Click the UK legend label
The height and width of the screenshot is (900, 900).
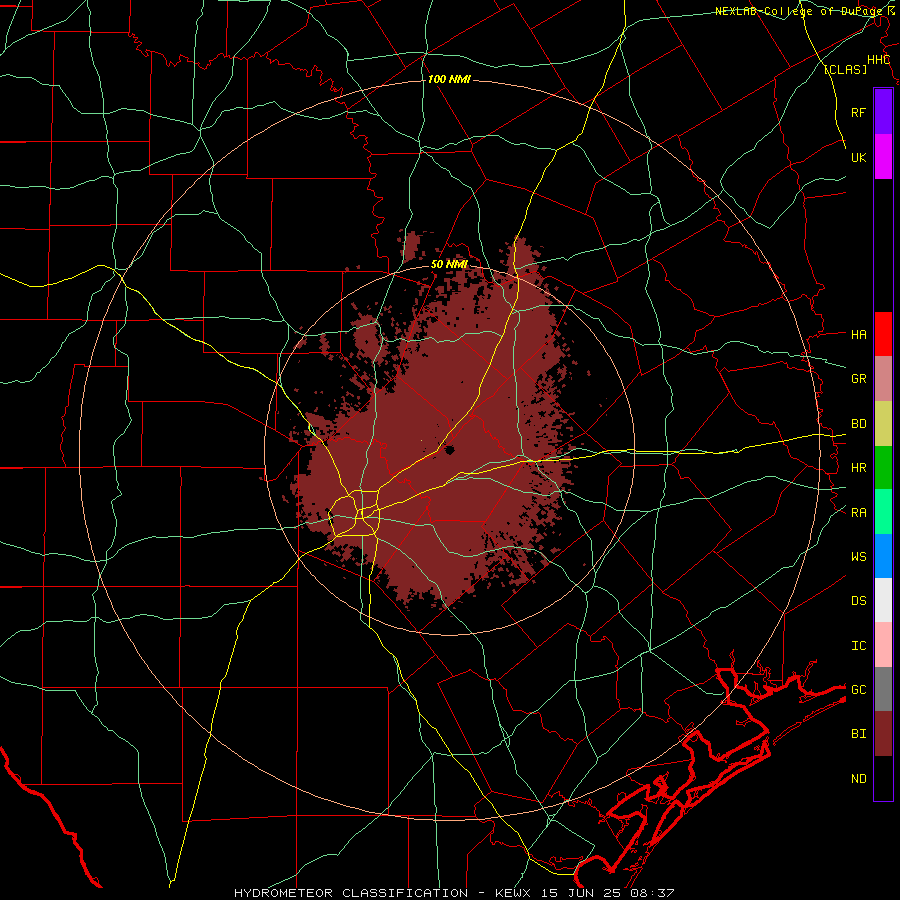click(858, 157)
